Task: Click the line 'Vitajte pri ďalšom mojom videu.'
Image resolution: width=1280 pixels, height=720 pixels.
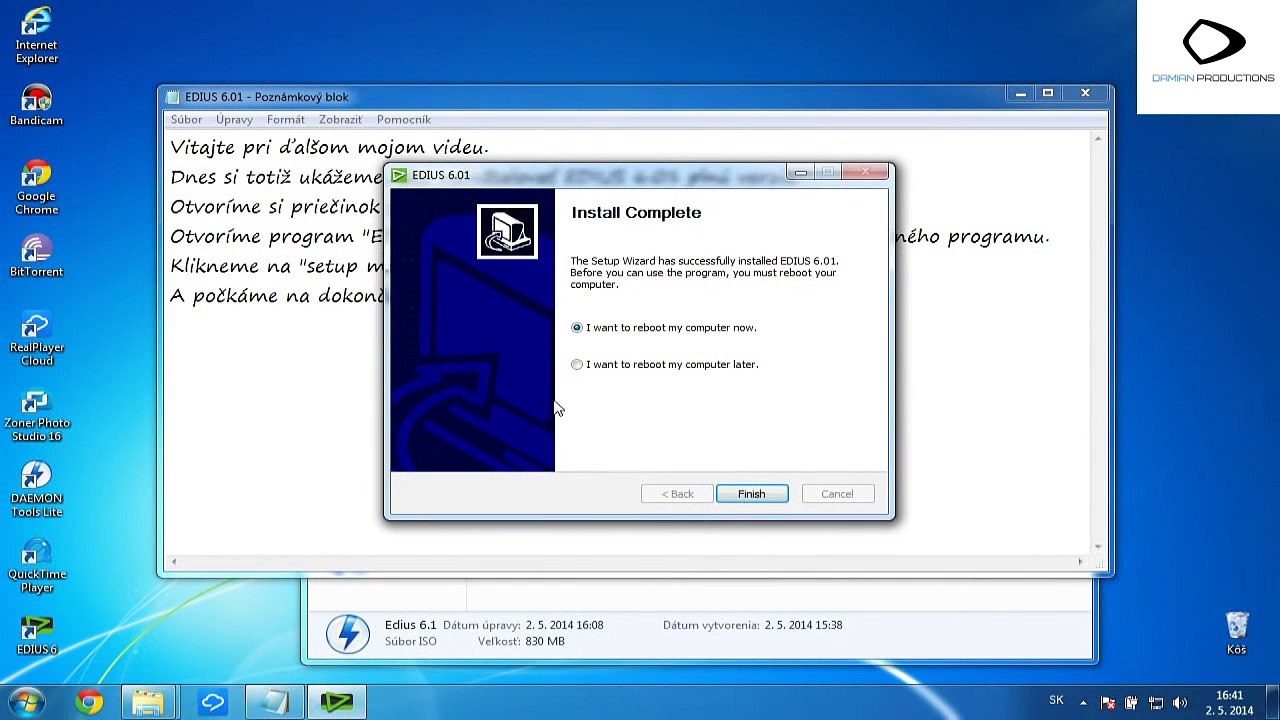Action: (329, 148)
